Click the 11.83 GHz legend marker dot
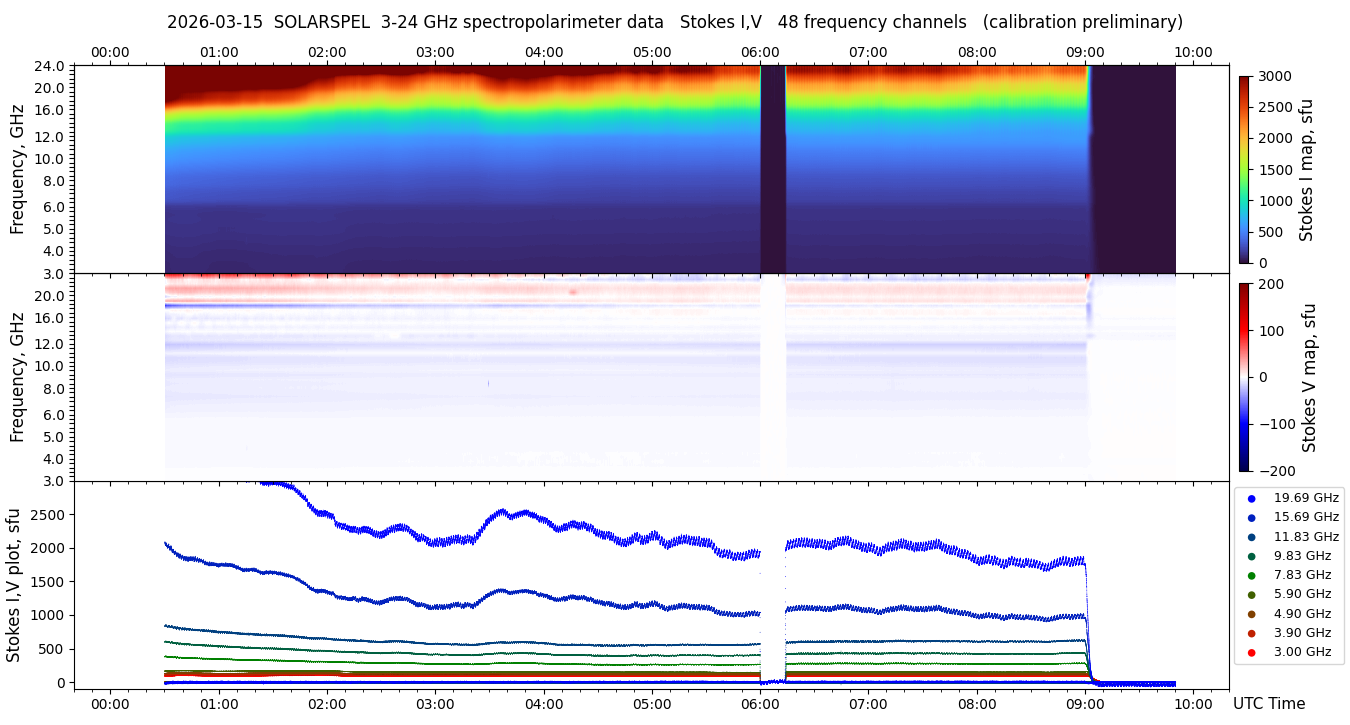The image size is (1350, 725). coord(1251,536)
